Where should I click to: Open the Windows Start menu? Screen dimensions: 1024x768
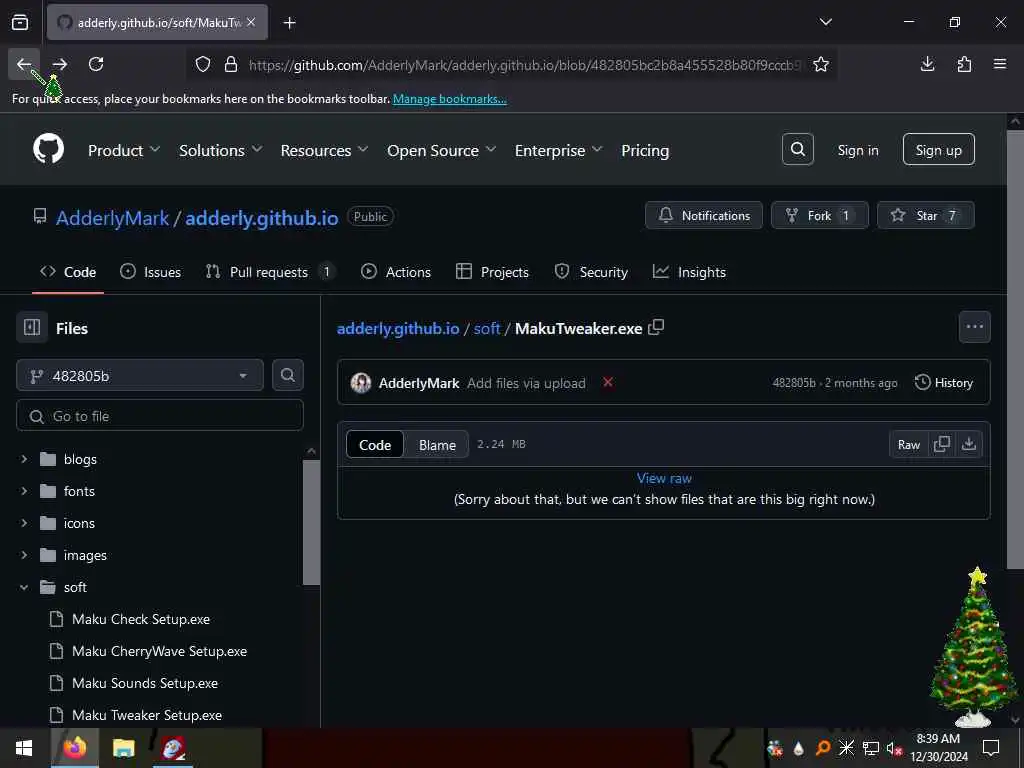tap(24, 748)
